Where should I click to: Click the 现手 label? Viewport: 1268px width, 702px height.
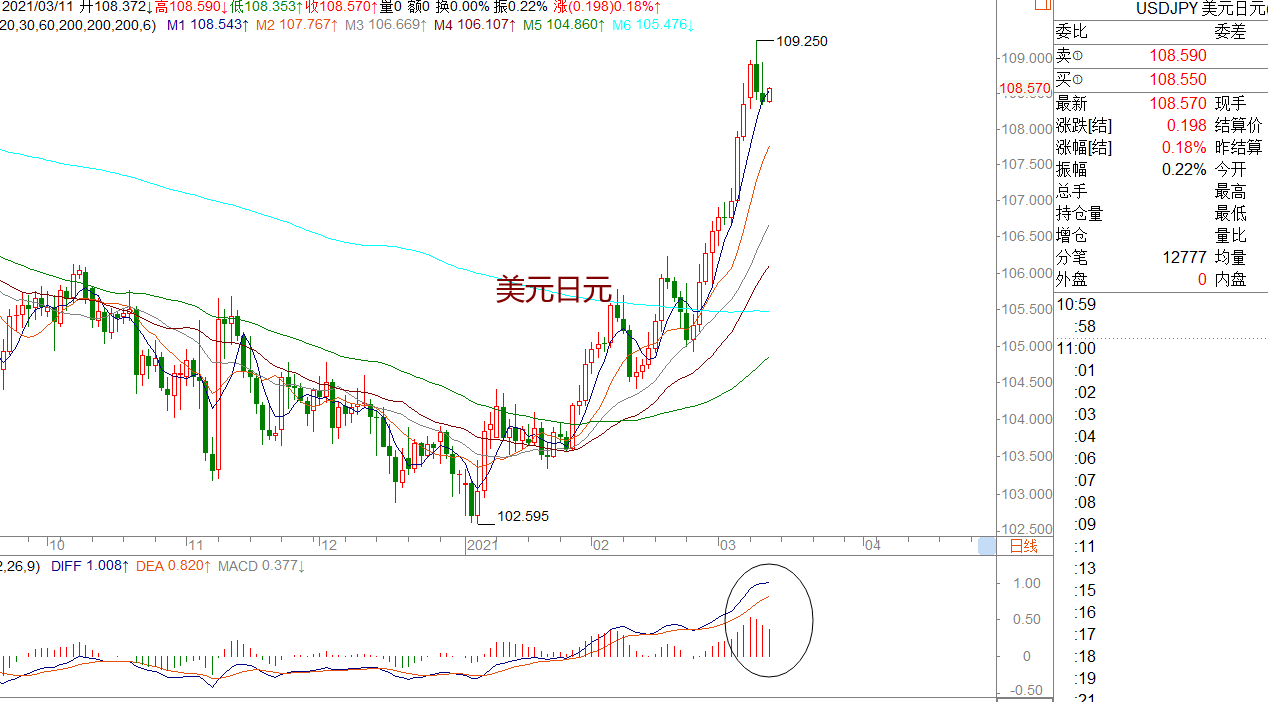tap(1231, 104)
